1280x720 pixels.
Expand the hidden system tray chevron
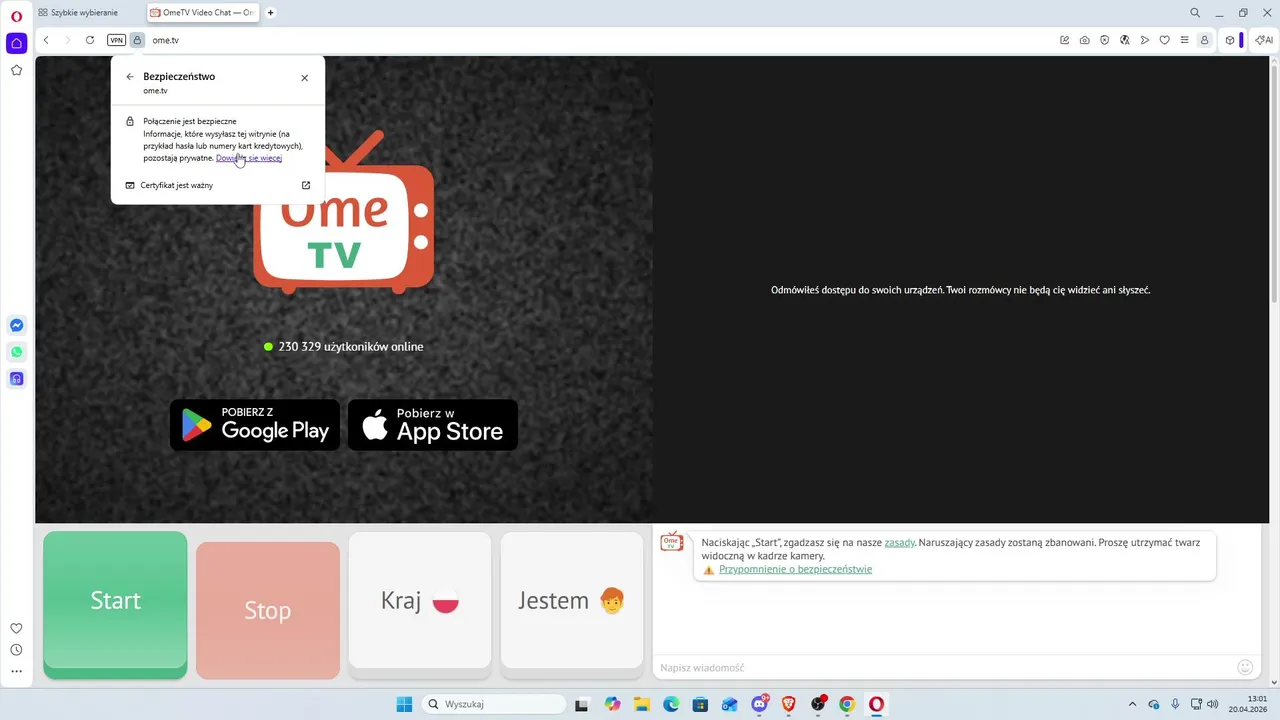coord(1132,704)
